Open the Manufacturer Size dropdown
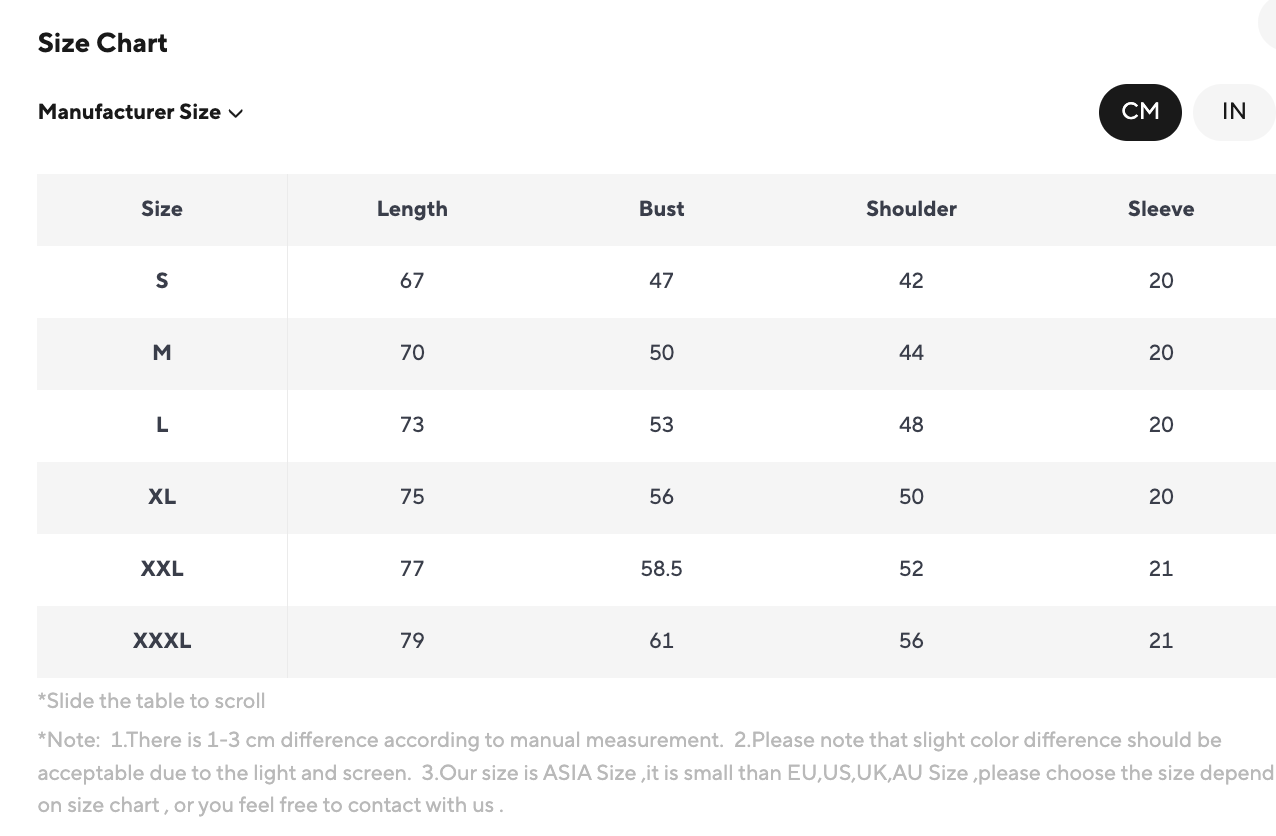The width and height of the screenshot is (1276, 836). pos(140,112)
